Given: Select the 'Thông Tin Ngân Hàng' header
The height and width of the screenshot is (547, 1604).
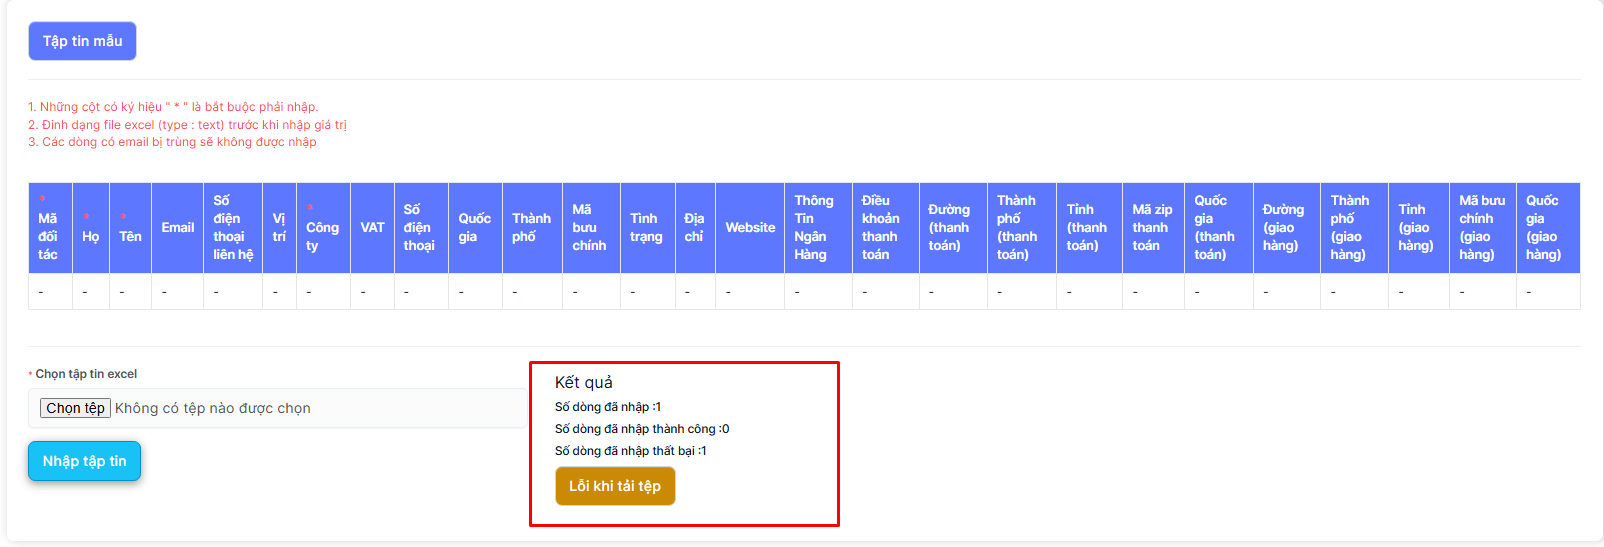Looking at the screenshot, I should [x=813, y=228].
